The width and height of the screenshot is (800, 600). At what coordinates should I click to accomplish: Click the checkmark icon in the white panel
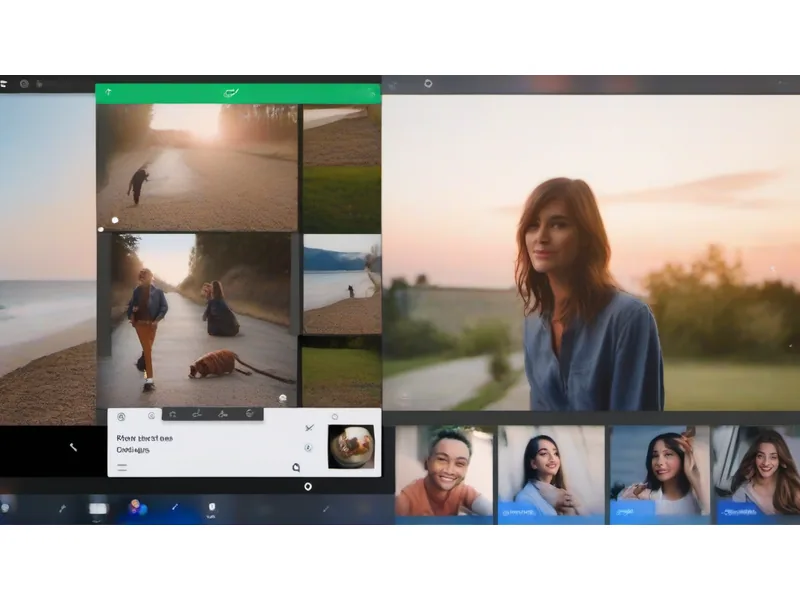point(308,428)
